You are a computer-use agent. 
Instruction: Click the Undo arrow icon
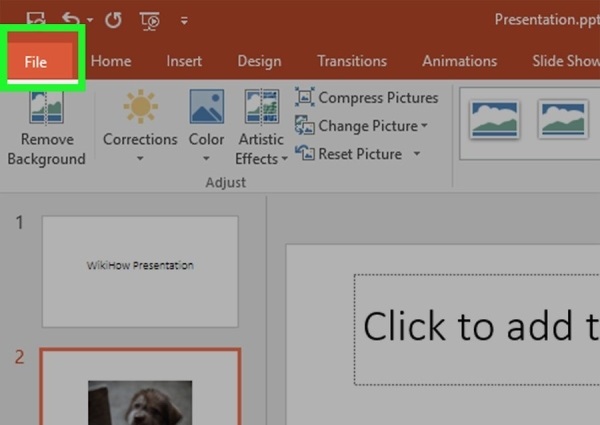[x=70, y=18]
